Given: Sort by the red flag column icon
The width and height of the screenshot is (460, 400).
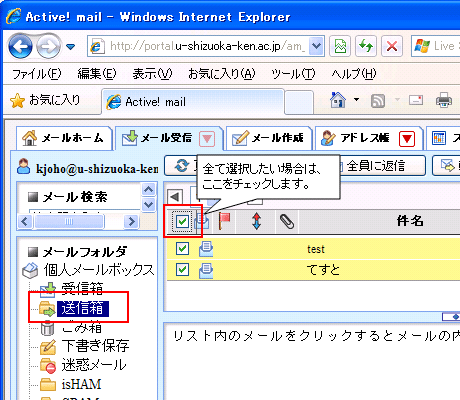Looking at the screenshot, I should (225, 221).
